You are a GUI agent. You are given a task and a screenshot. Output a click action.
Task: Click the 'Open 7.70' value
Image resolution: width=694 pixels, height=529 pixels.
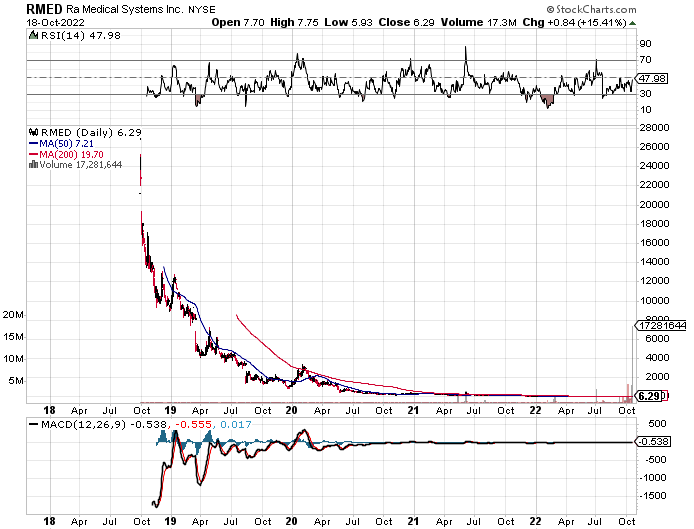pyautogui.click(x=238, y=22)
